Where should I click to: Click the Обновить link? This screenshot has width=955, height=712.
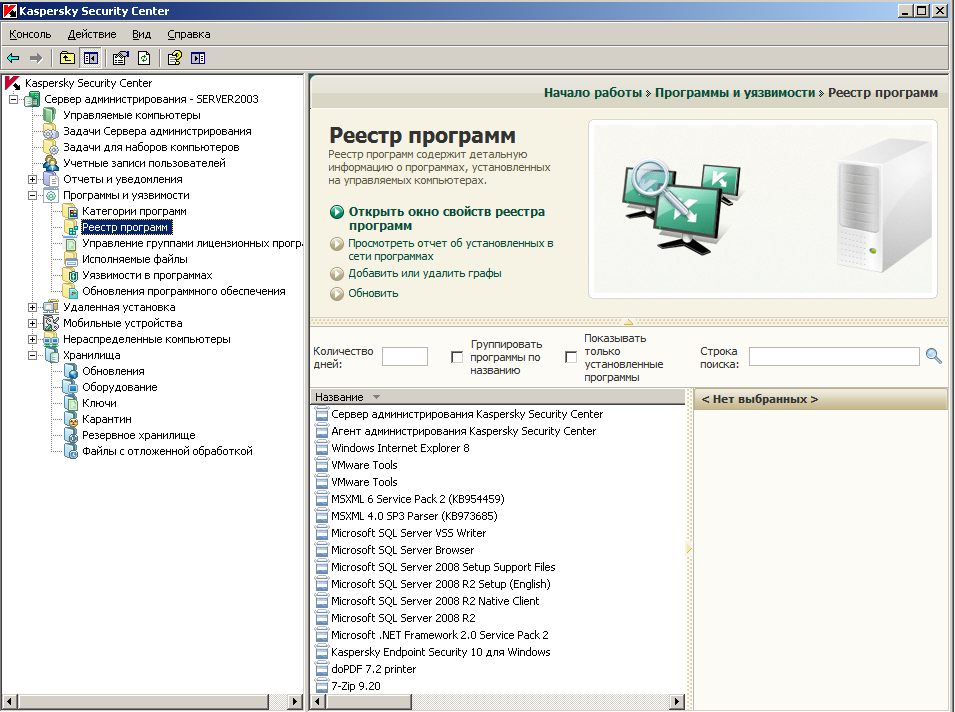coord(373,294)
